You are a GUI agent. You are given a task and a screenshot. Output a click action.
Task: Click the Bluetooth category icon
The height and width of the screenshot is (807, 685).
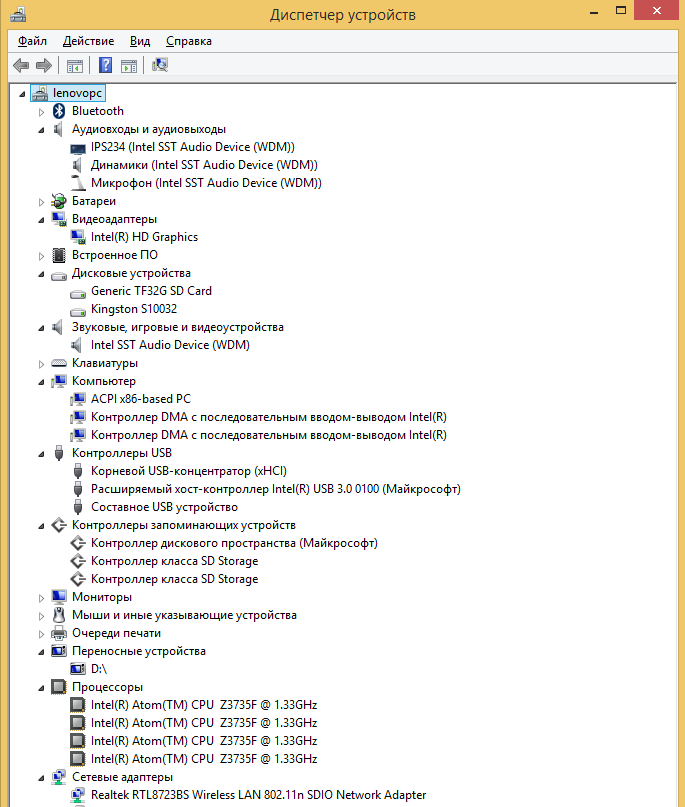pos(59,111)
